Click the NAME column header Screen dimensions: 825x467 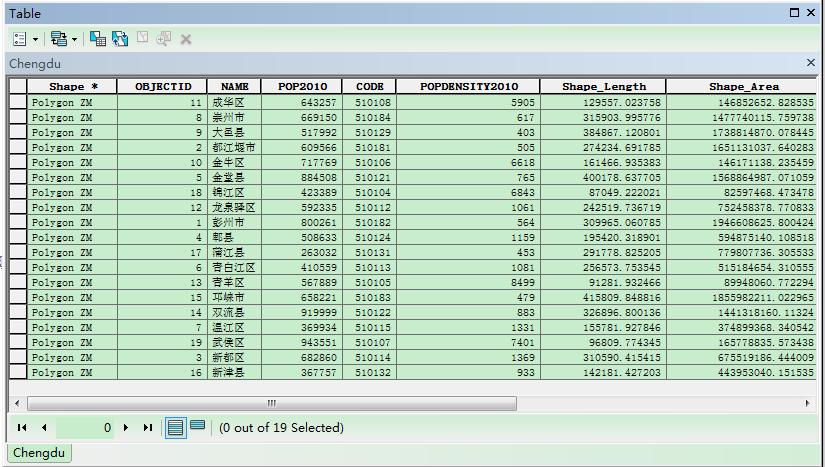234,86
